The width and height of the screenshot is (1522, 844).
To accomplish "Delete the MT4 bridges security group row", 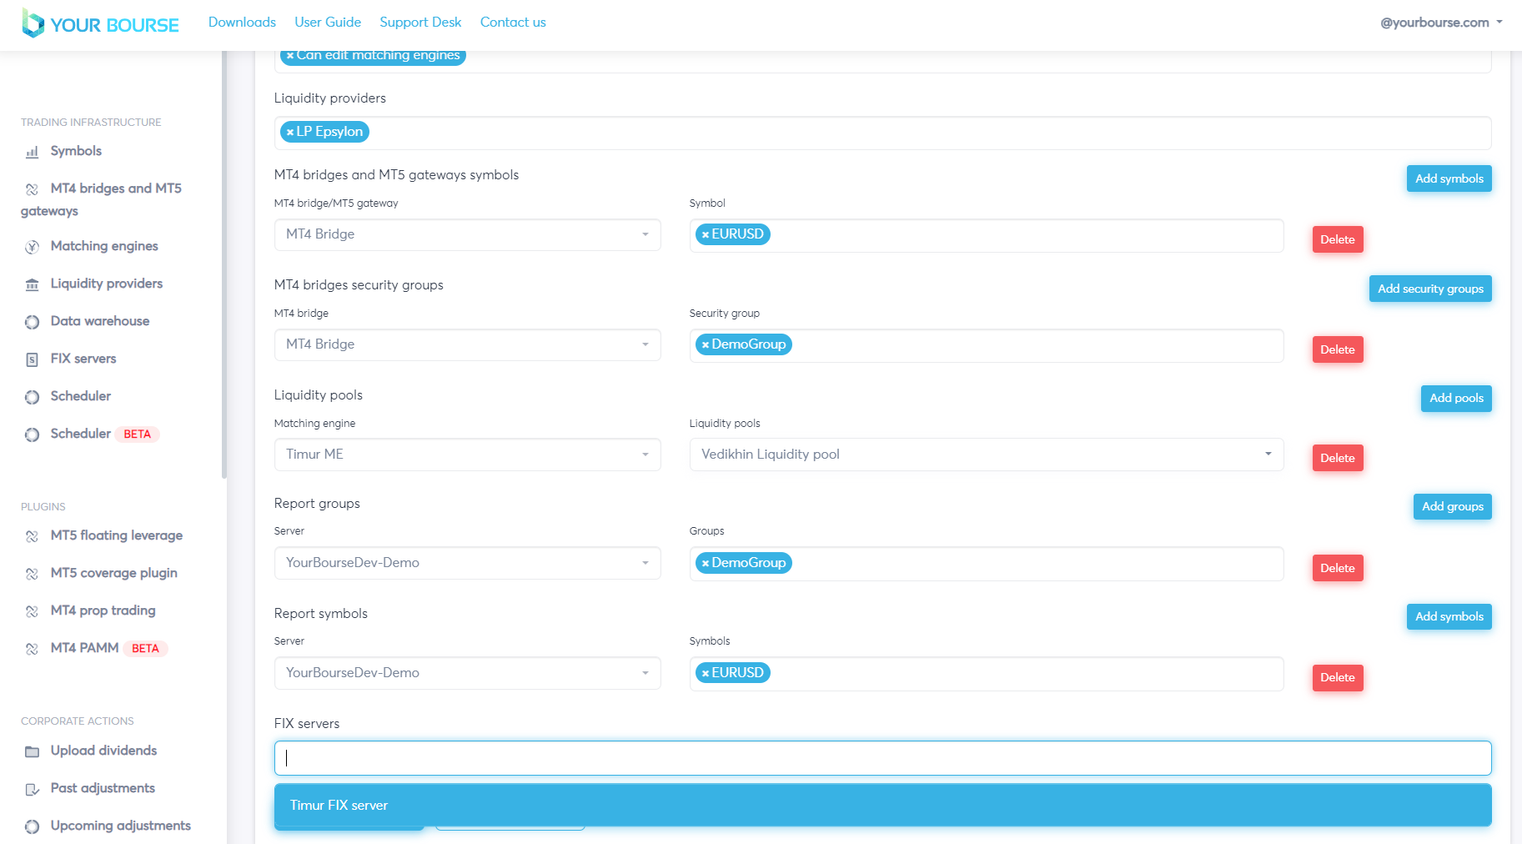I will 1337,350.
